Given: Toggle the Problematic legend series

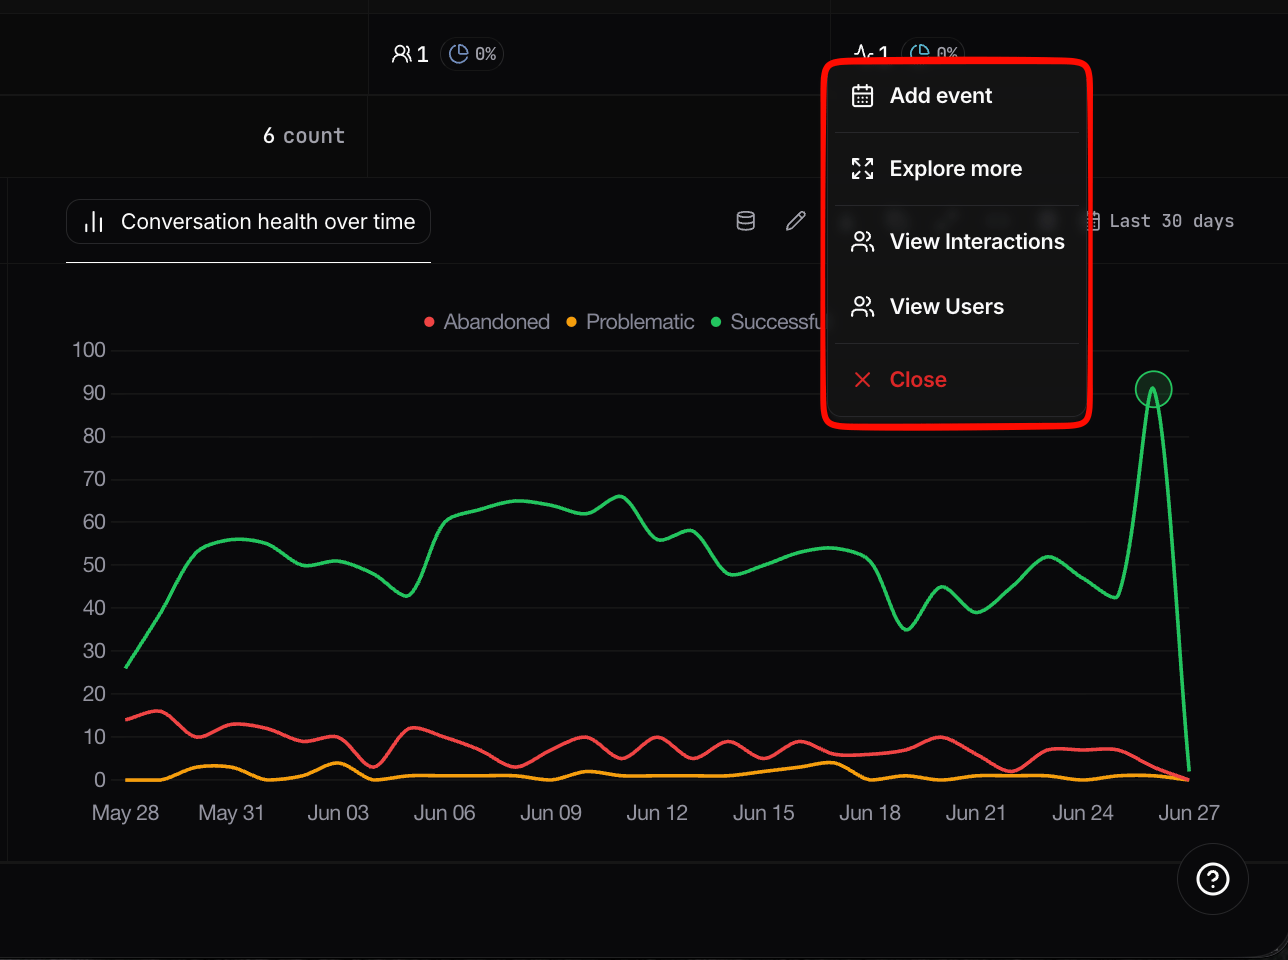Looking at the screenshot, I should click(x=630, y=322).
